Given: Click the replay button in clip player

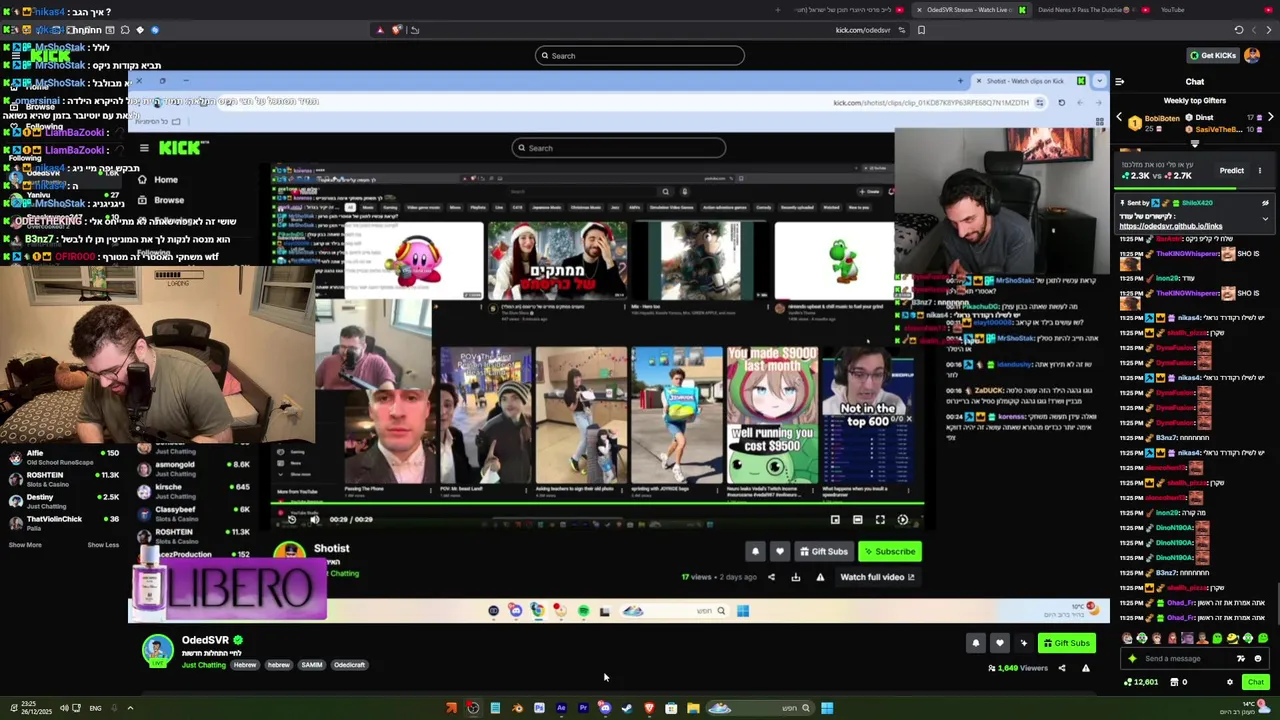Looking at the screenshot, I should 291,519.
